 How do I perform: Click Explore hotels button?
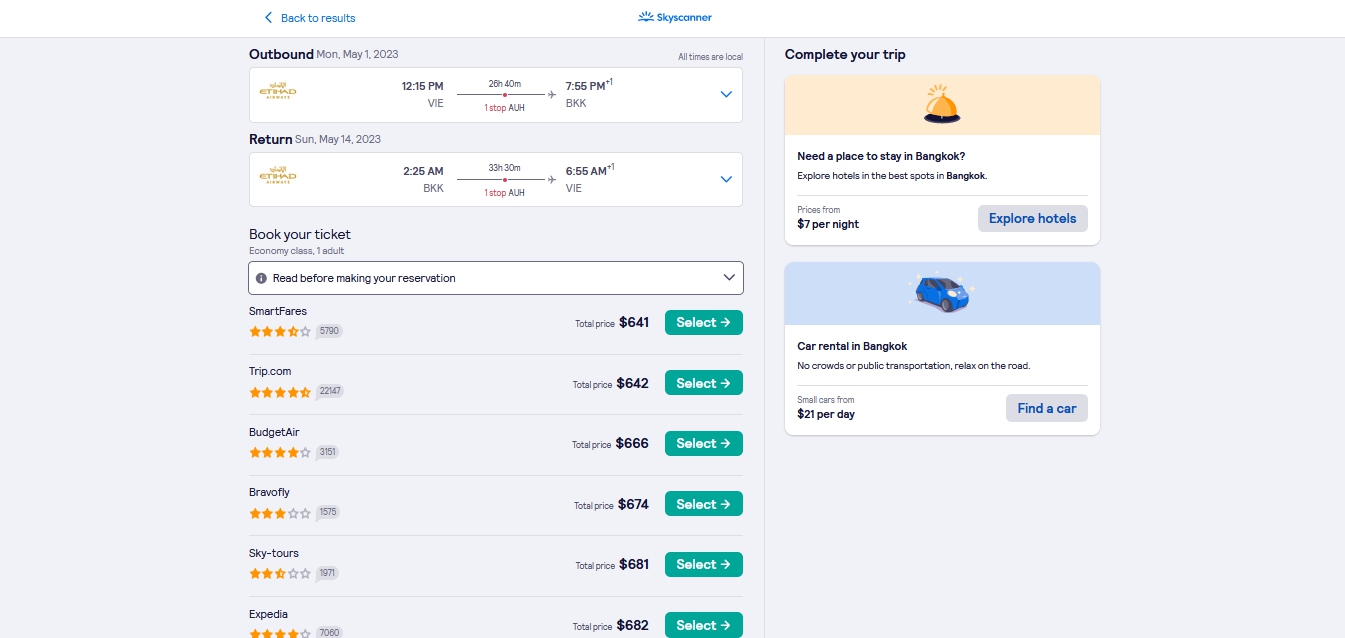click(x=1033, y=218)
